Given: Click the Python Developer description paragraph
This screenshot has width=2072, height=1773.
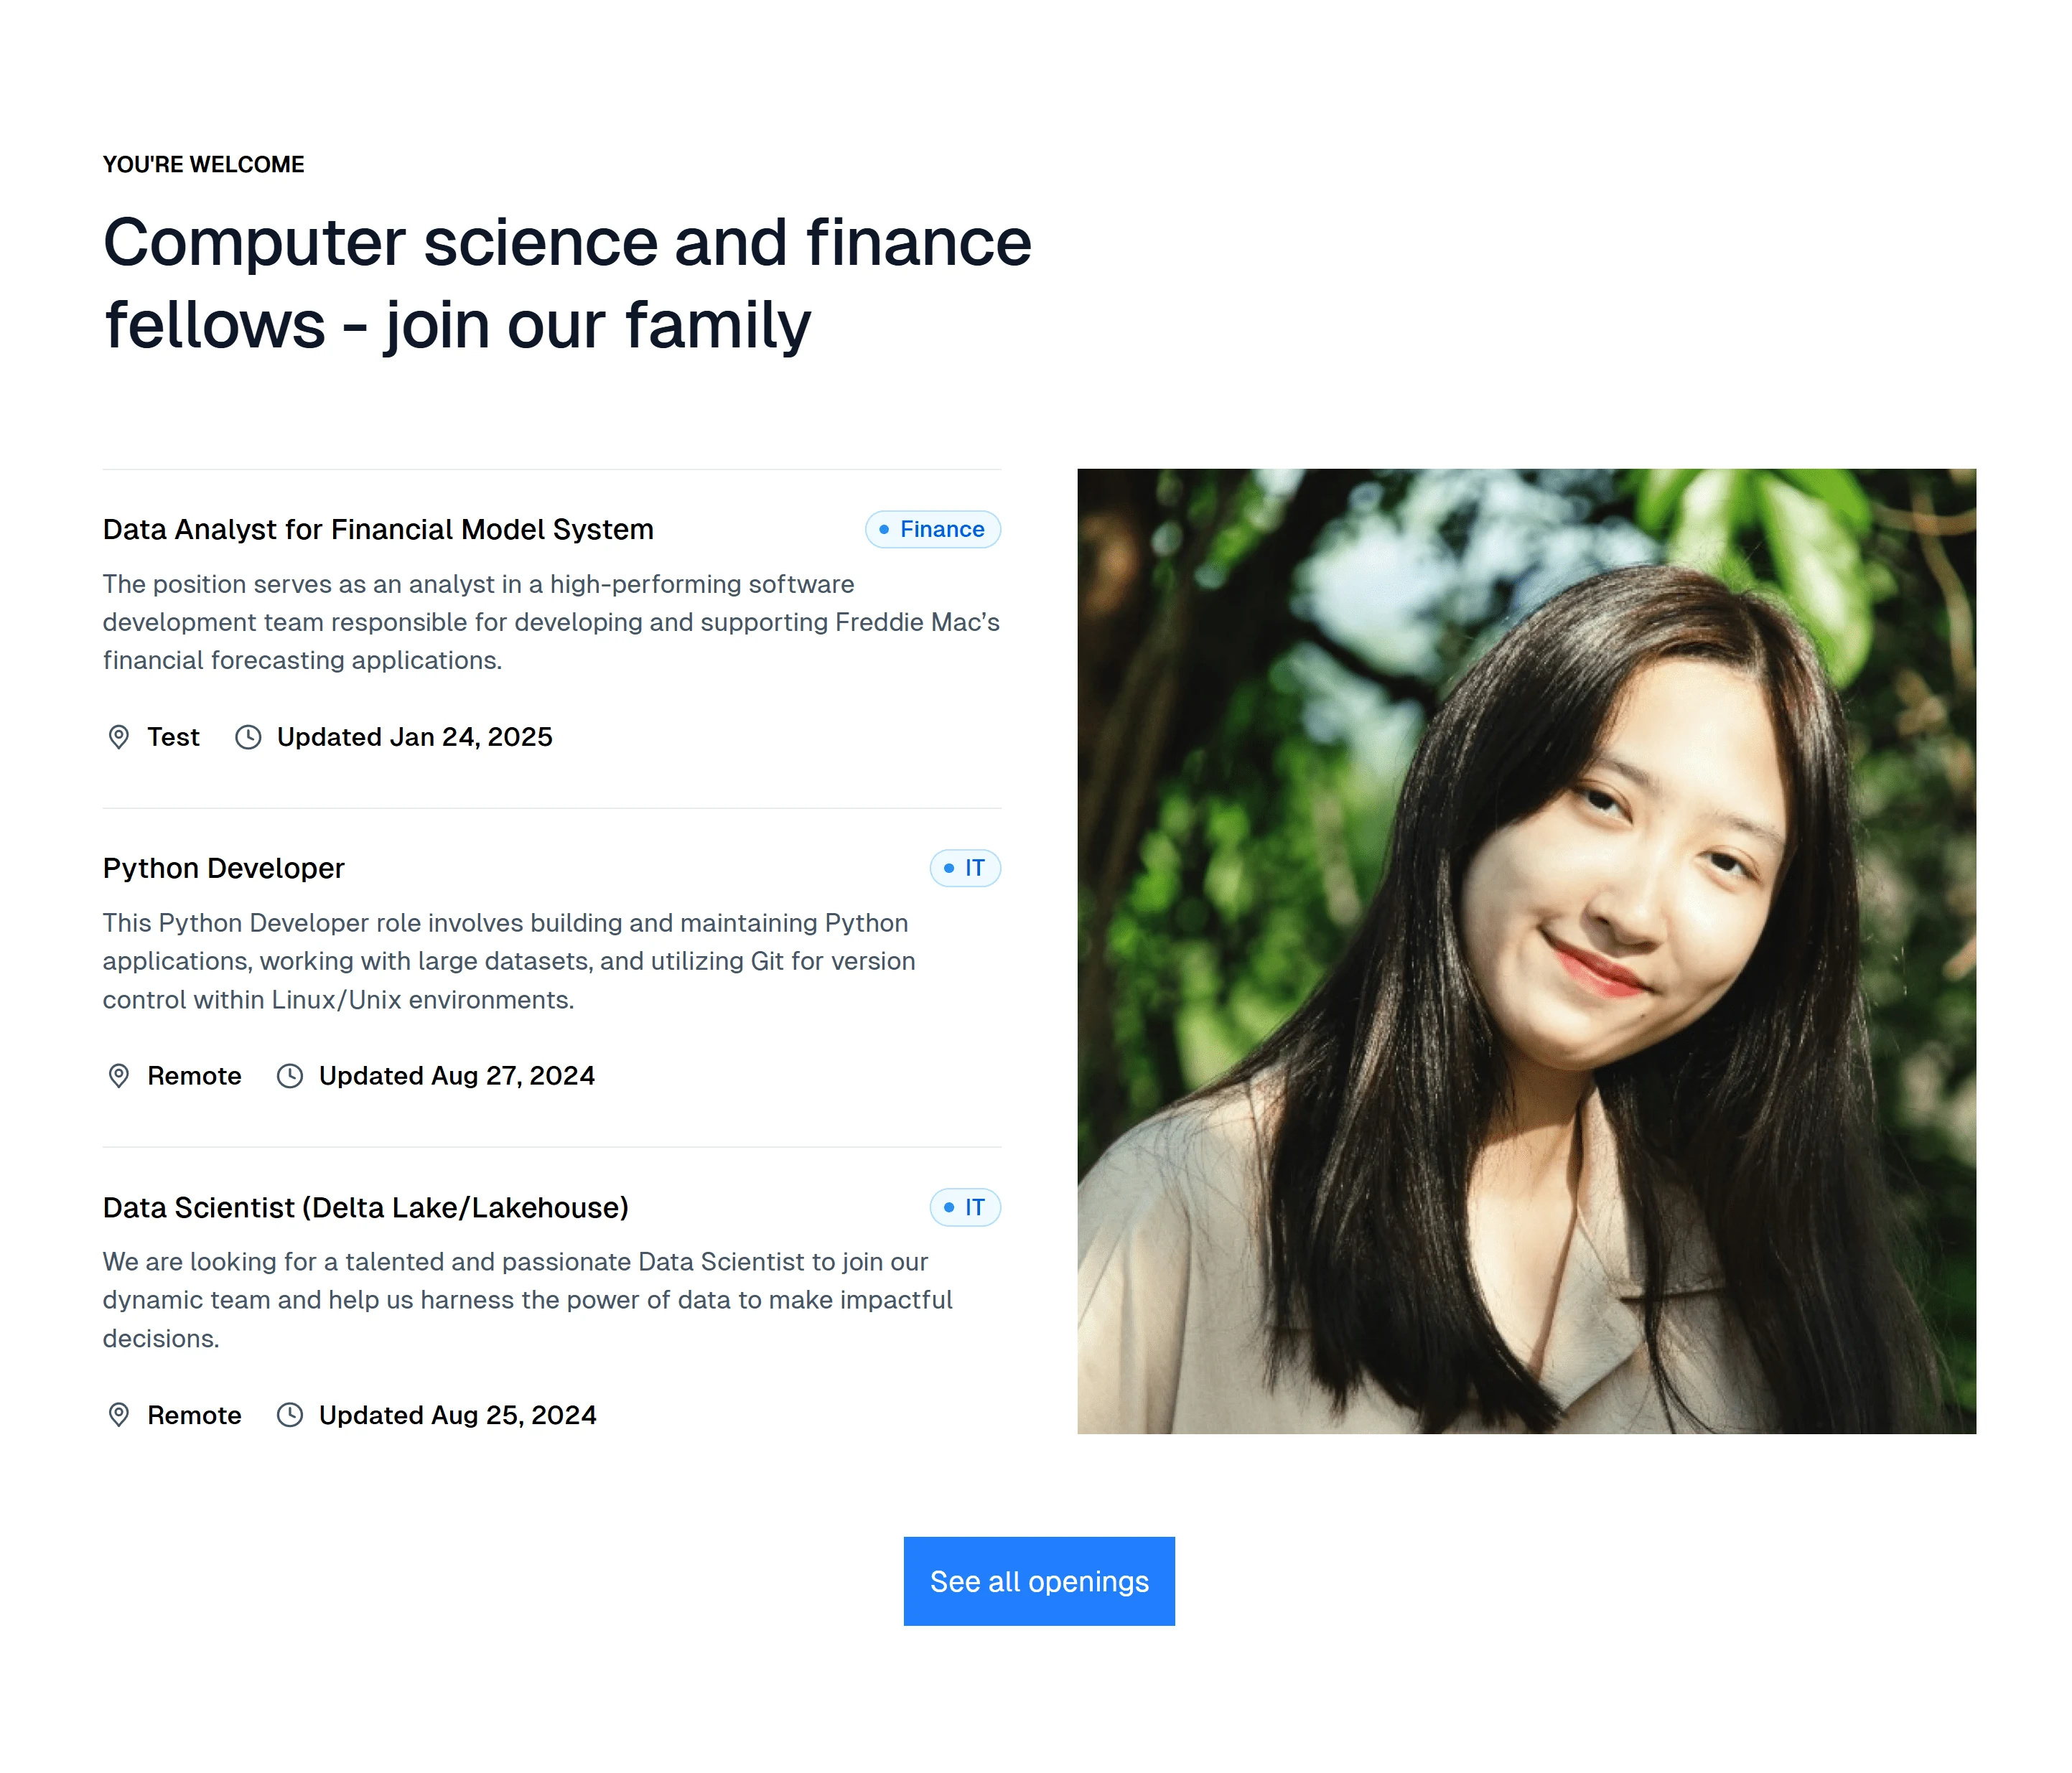Looking at the screenshot, I should coord(509,961).
